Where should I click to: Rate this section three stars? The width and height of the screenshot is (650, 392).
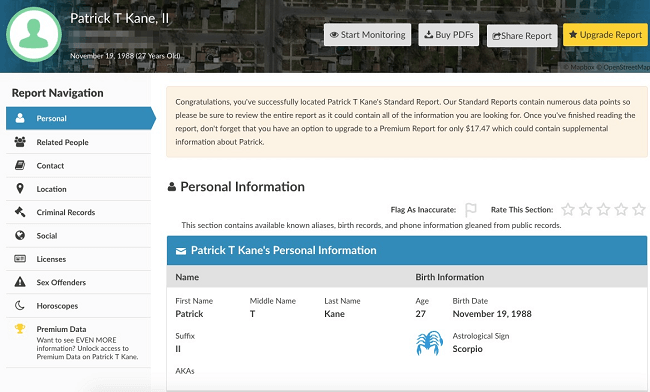click(x=603, y=210)
